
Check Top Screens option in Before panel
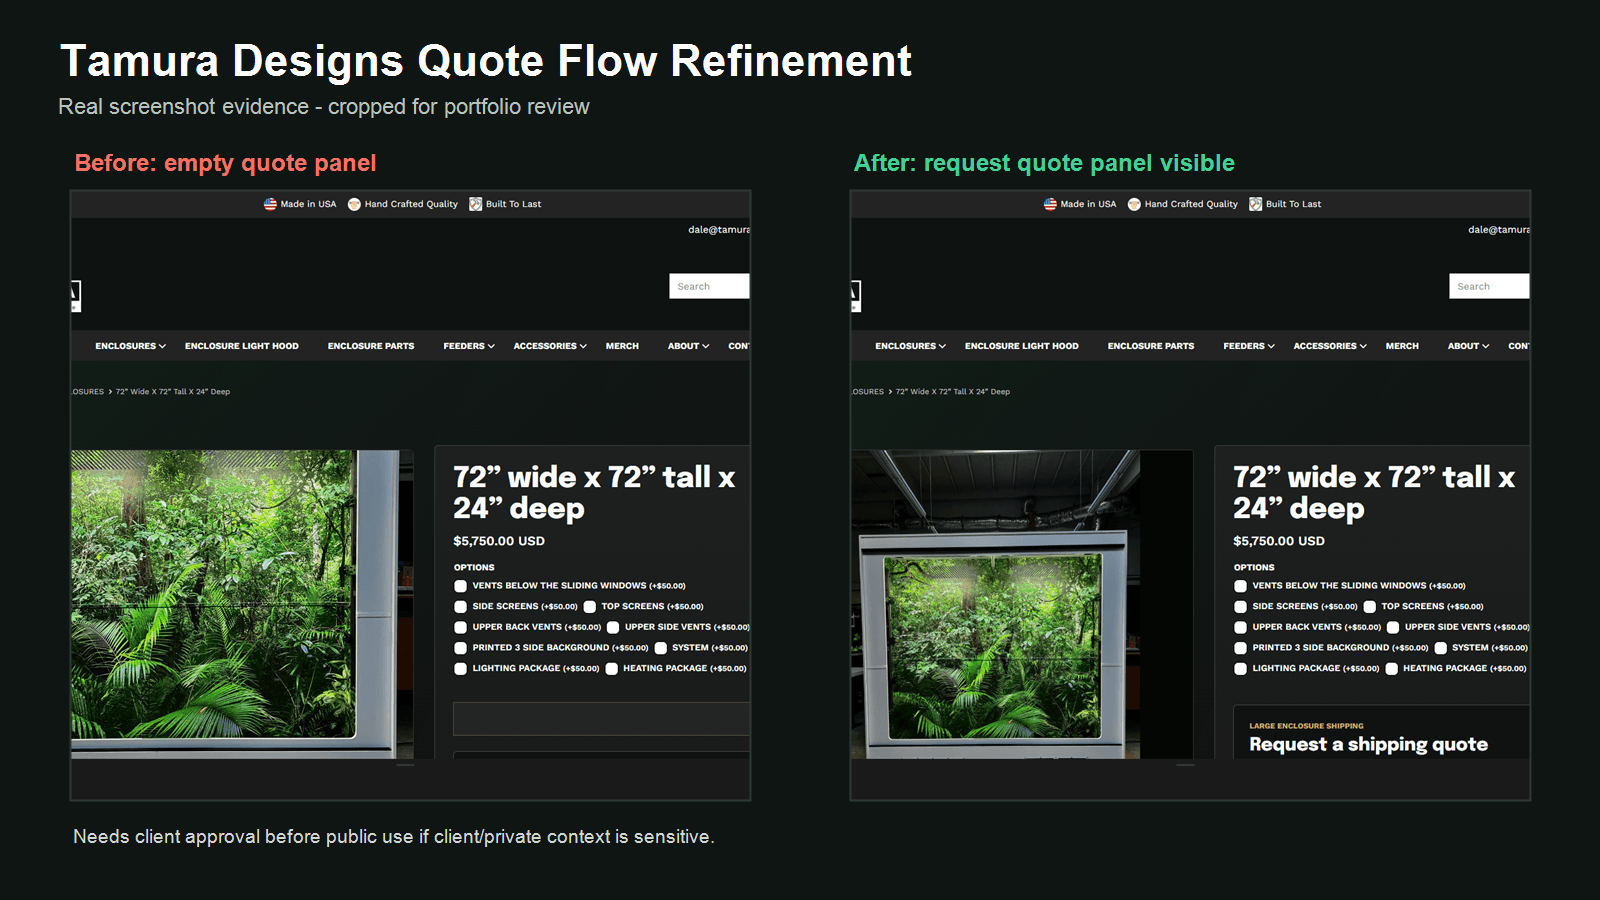(x=590, y=607)
